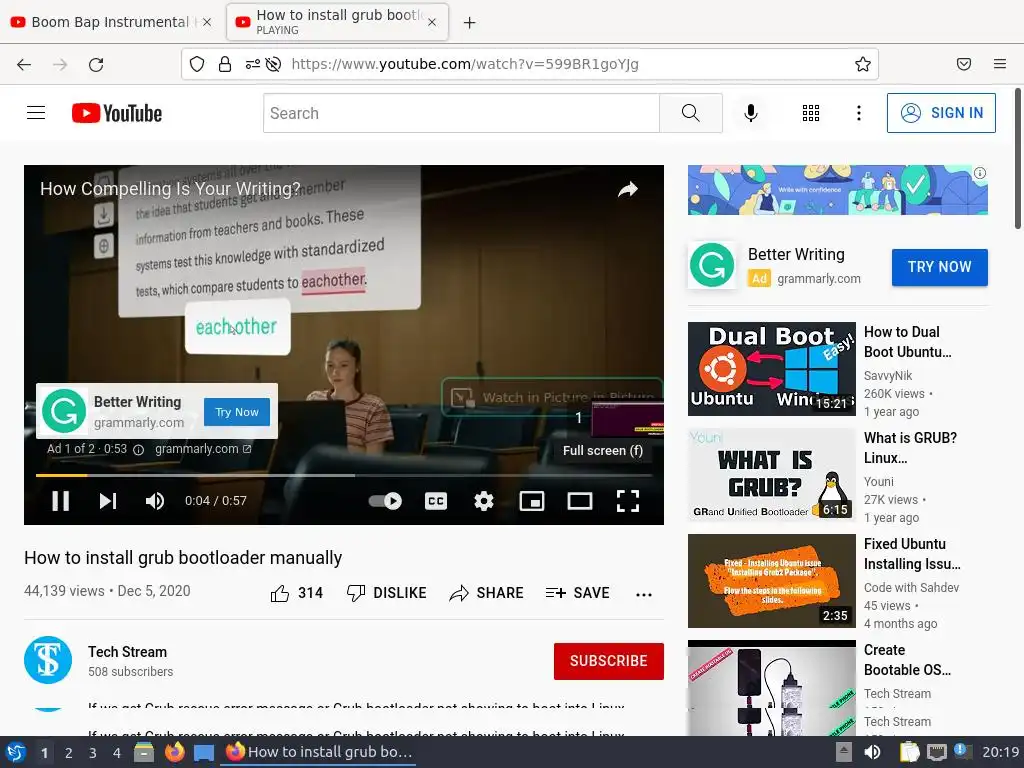Click the DISLIKE button
The width and height of the screenshot is (1024, 768).
(386, 593)
